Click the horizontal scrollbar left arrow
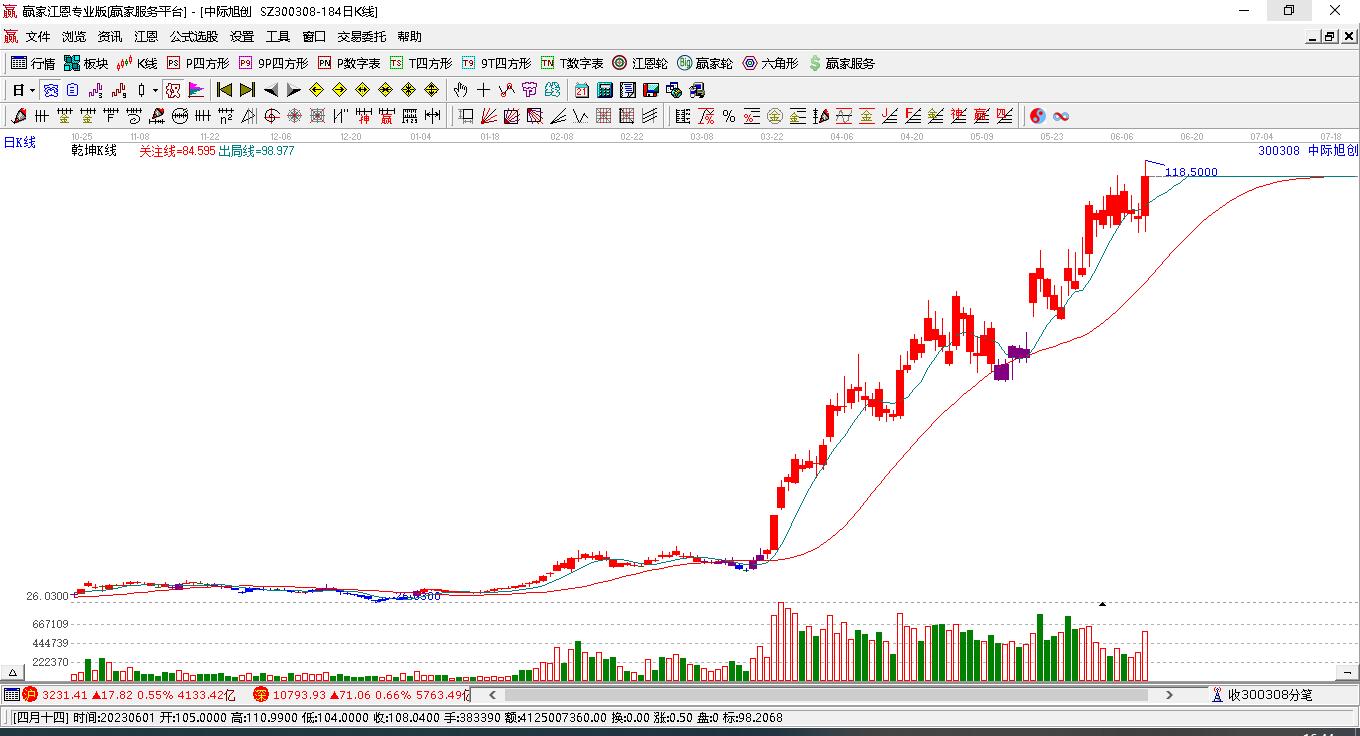This screenshot has width=1360, height=736. tap(491, 694)
